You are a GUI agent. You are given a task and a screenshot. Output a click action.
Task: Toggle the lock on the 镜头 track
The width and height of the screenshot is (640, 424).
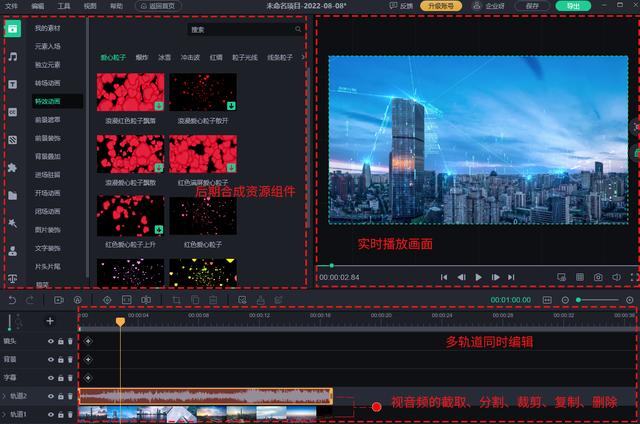pos(61,341)
